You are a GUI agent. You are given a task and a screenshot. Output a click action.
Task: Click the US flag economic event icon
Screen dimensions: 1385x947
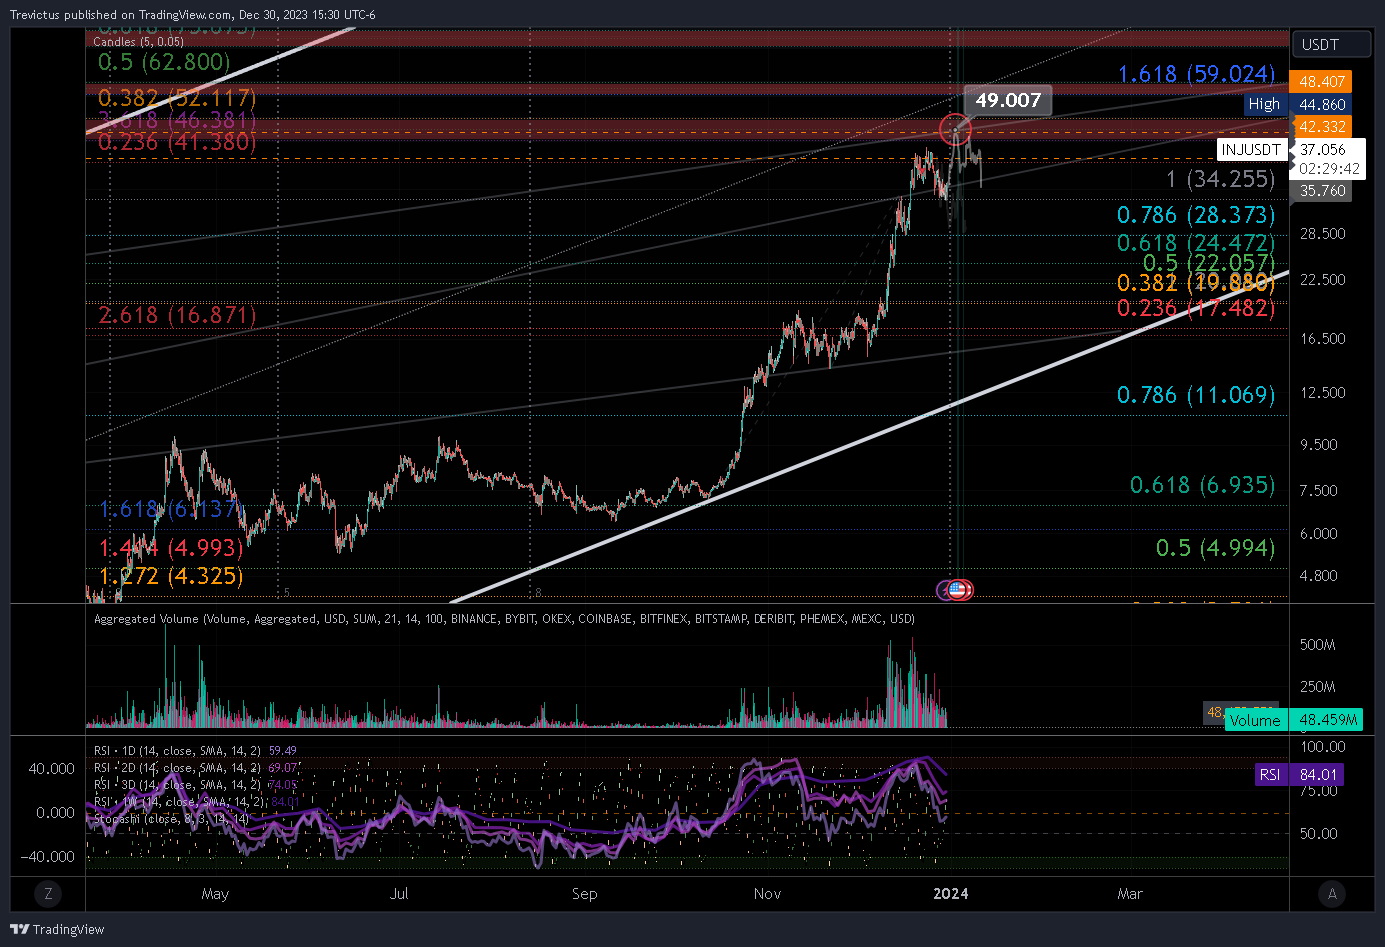click(x=958, y=590)
